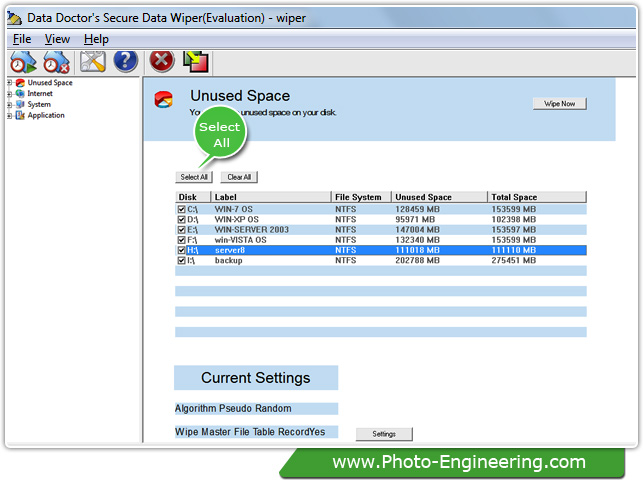Screen dimensions: 643x480
Task: Expand the Application tree node
Action: (9, 116)
